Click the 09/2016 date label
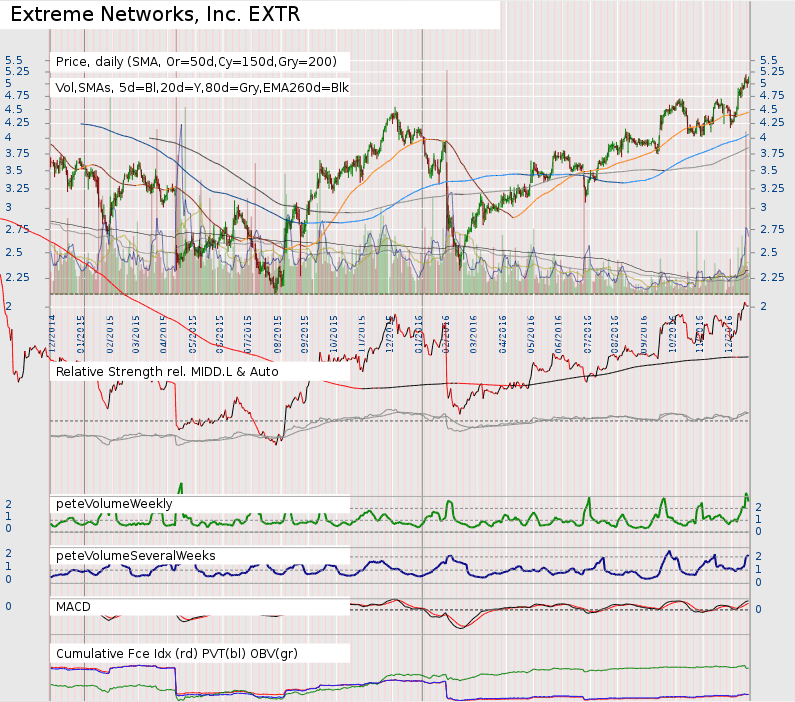 pos(644,335)
